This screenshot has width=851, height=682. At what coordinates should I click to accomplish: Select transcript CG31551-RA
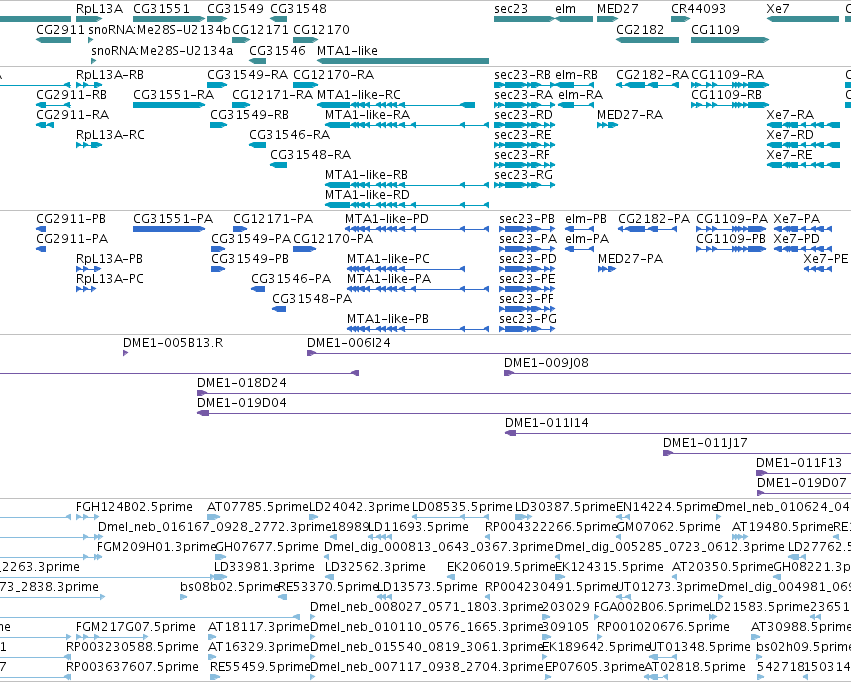point(174,95)
